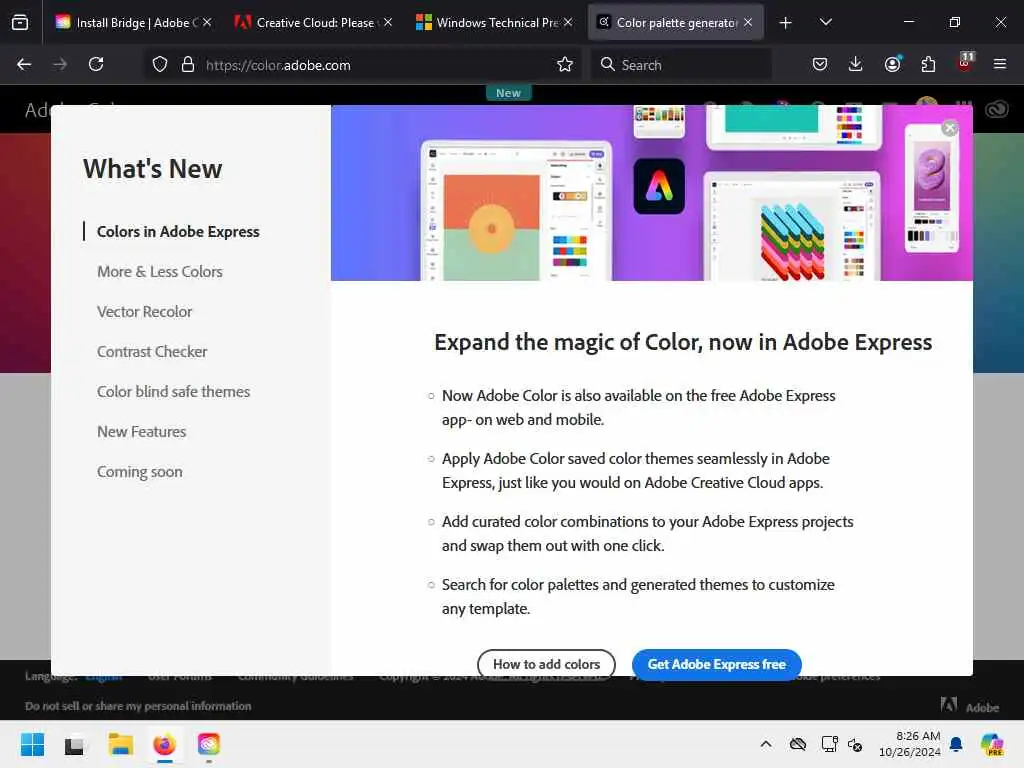Close the Color palette generator tab
This screenshot has height=768, width=1024.
tap(748, 22)
